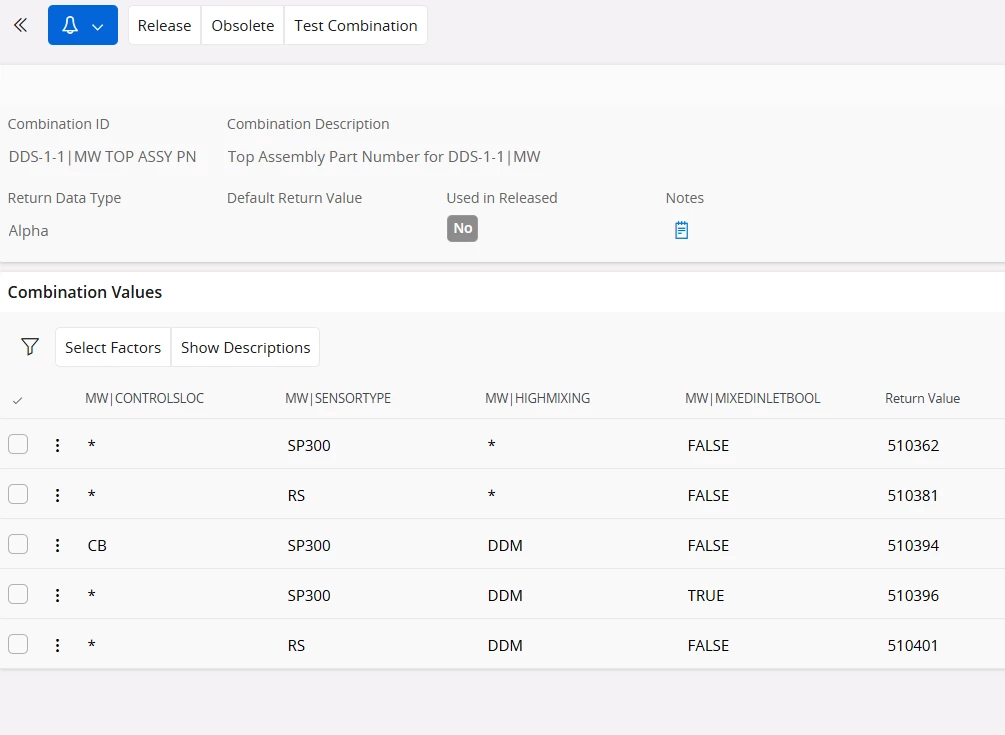Open row actions menu for return value 510401
This screenshot has height=735, width=1005.
pyautogui.click(x=58, y=646)
